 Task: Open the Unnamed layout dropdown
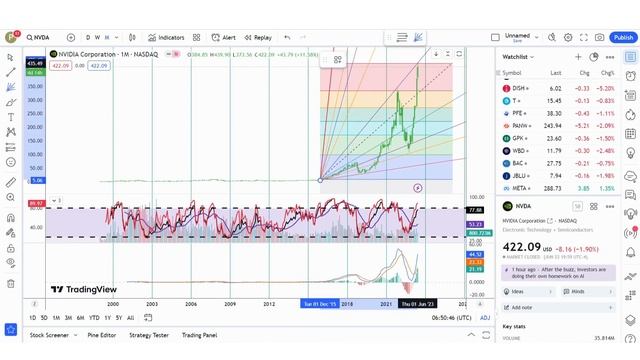[x=522, y=37]
